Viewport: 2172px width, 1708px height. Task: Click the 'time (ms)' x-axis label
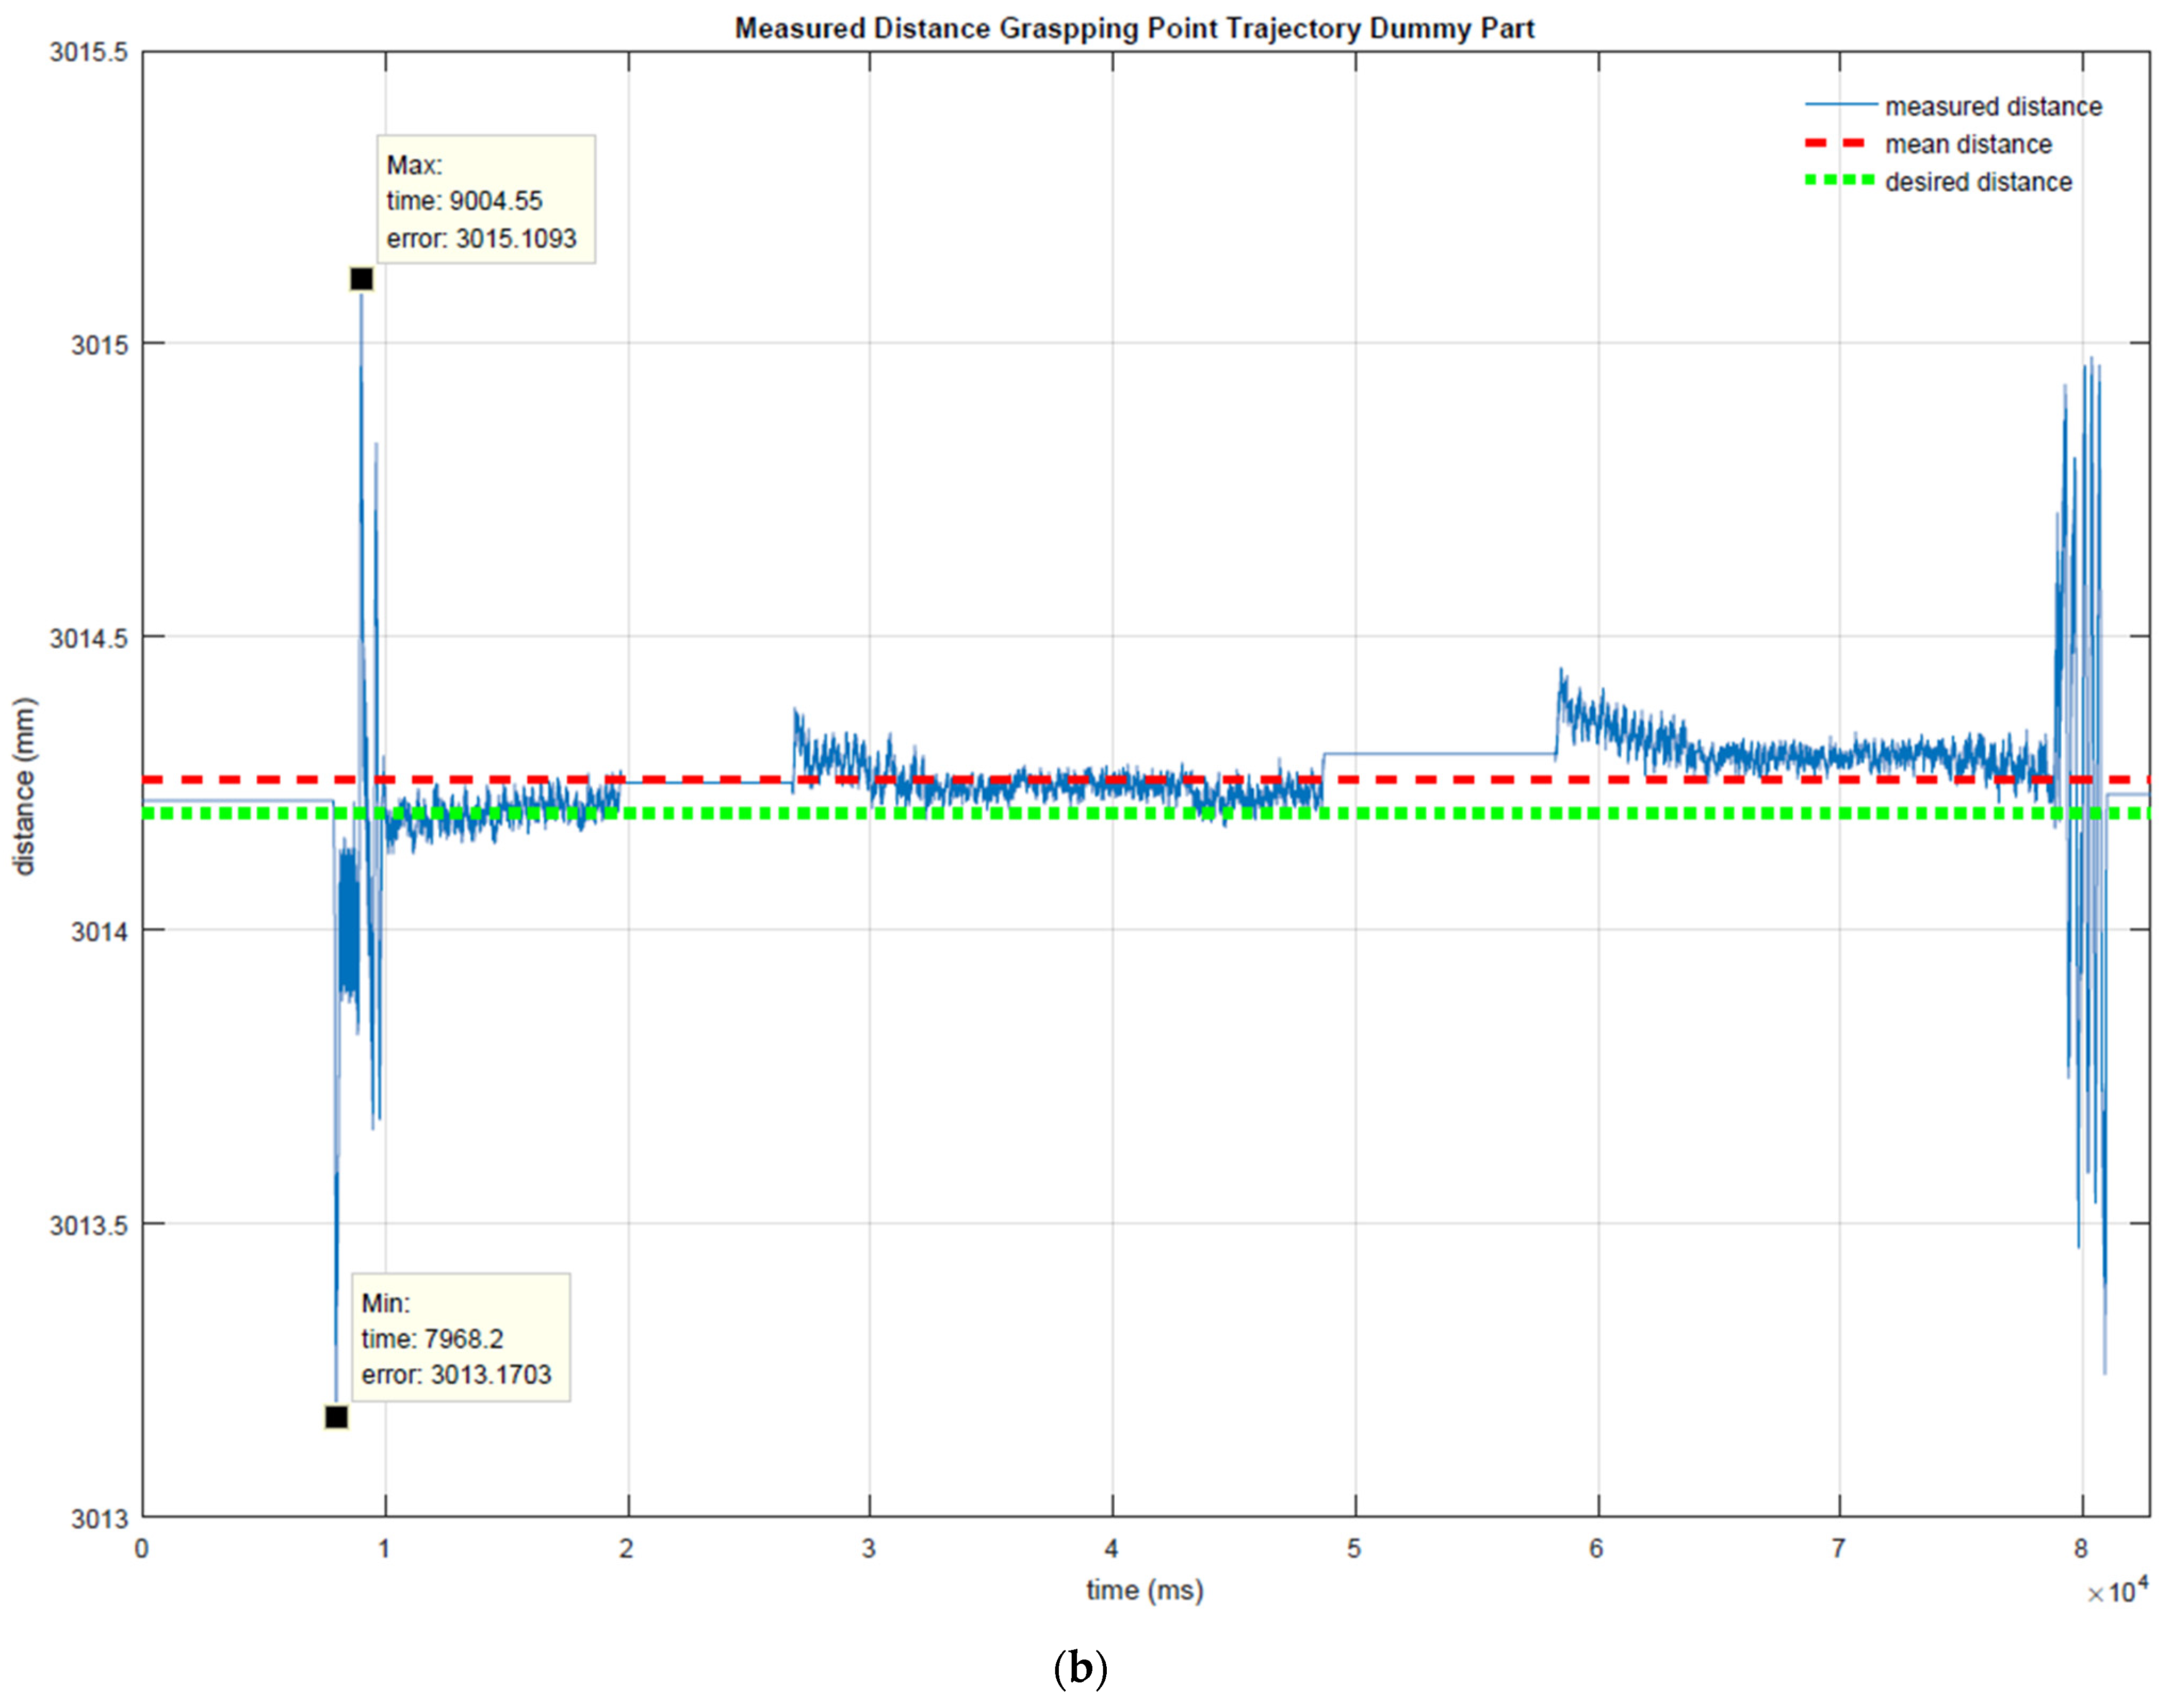tap(1144, 1590)
